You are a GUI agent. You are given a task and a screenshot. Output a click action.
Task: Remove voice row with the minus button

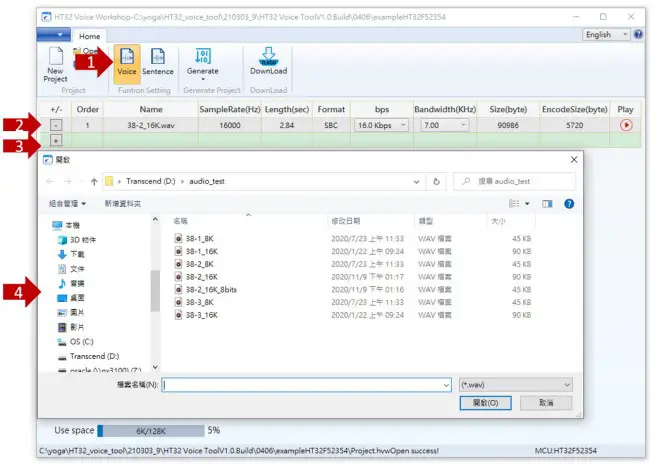click(x=56, y=125)
